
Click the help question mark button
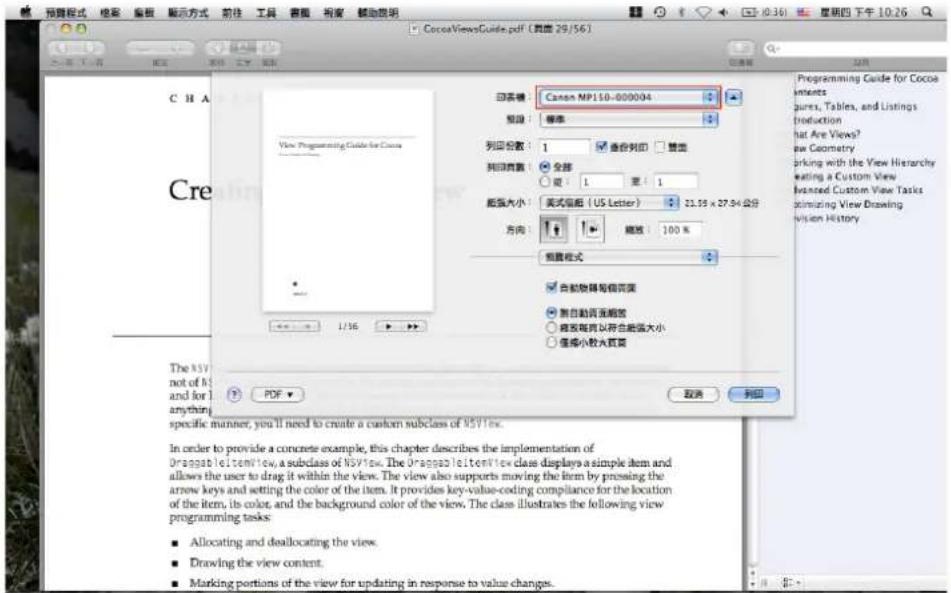coord(234,395)
